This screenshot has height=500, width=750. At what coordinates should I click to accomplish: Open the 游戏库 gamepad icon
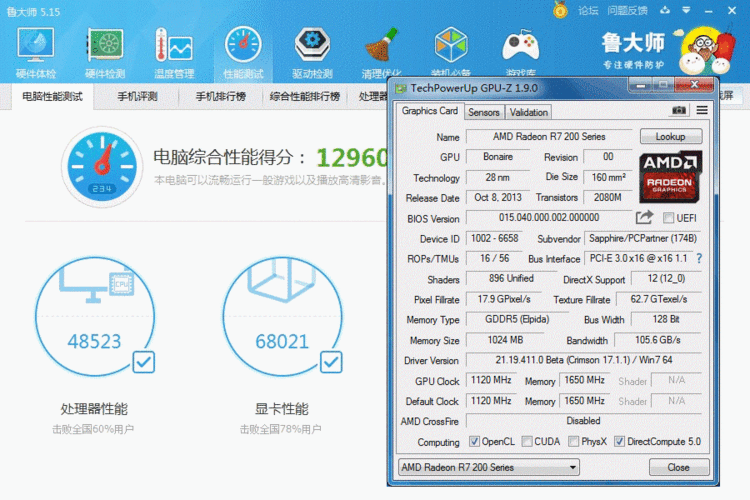[520, 50]
